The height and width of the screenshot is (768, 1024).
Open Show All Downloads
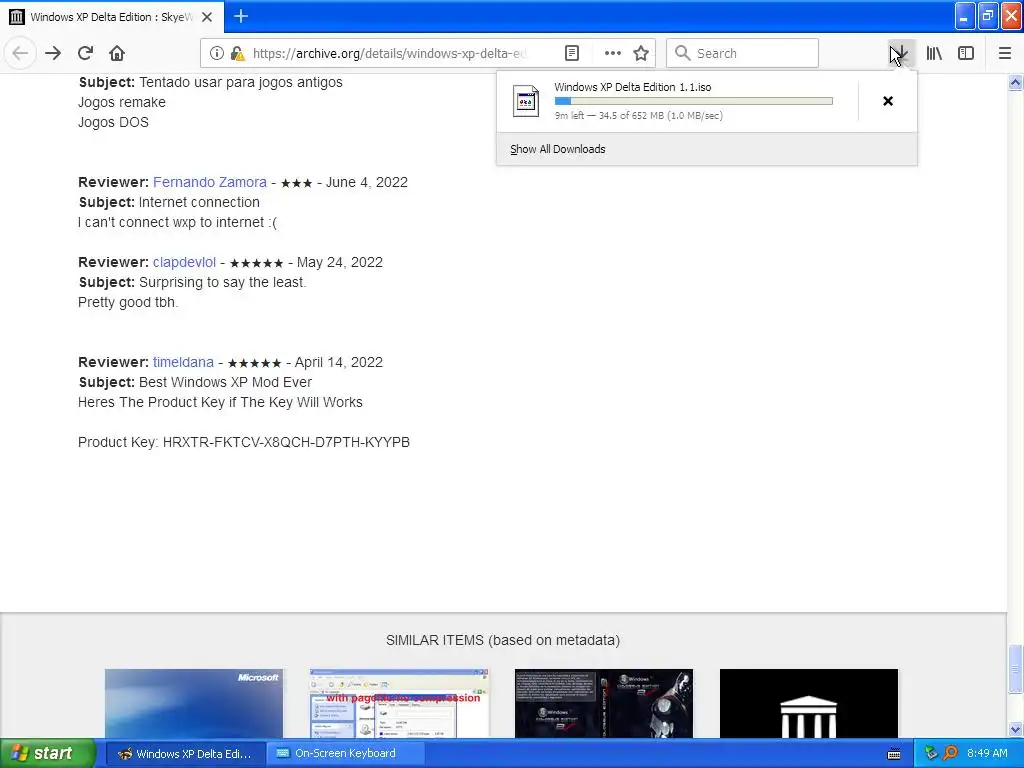557,149
